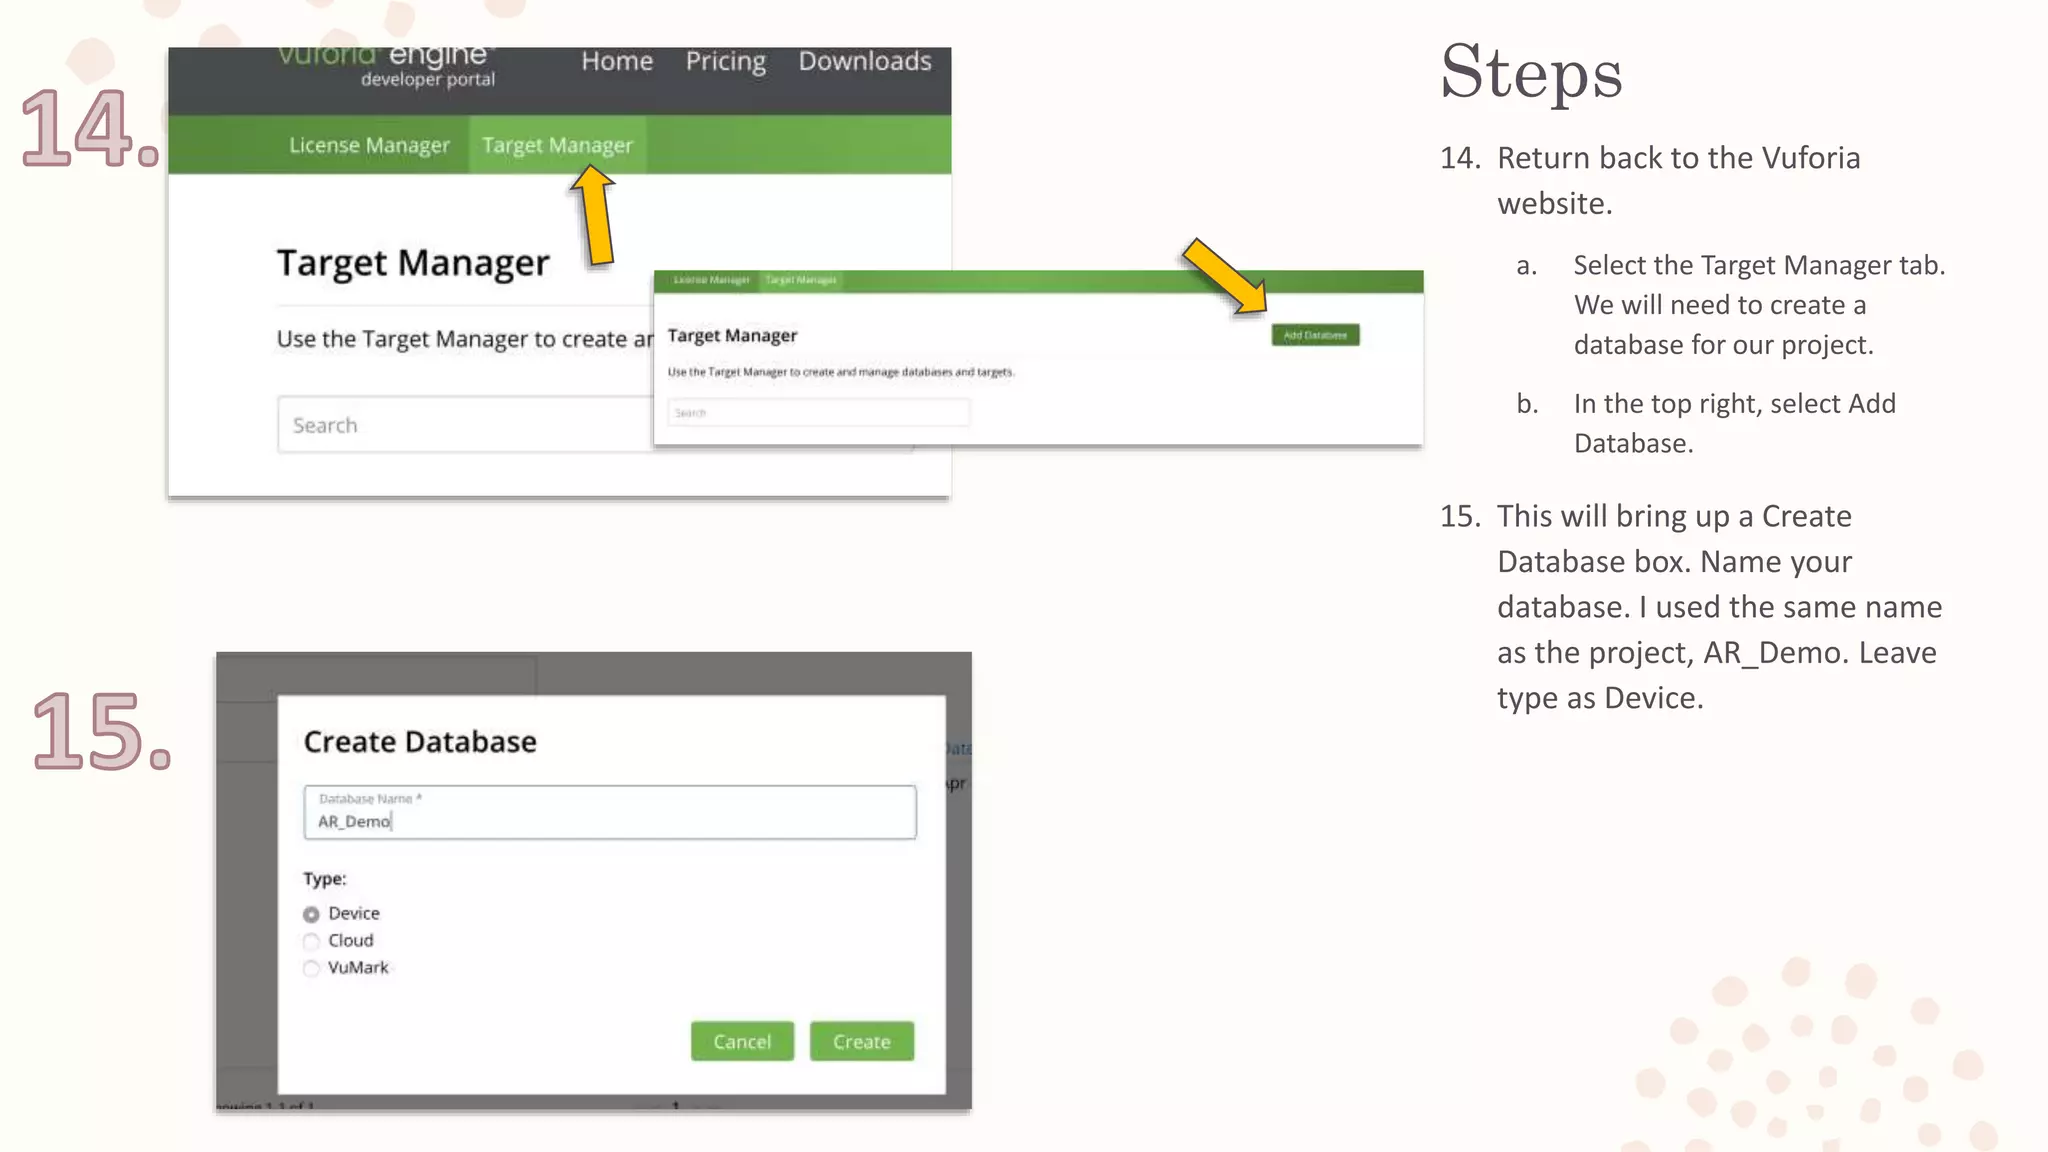2048x1152 pixels.
Task: Open the Downloads link in Vuforia header
Action: point(865,61)
